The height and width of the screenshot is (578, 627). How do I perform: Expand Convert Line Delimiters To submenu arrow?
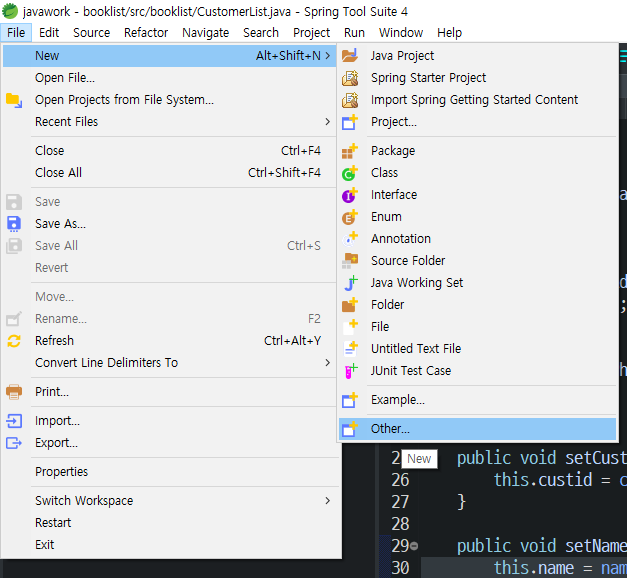327,363
